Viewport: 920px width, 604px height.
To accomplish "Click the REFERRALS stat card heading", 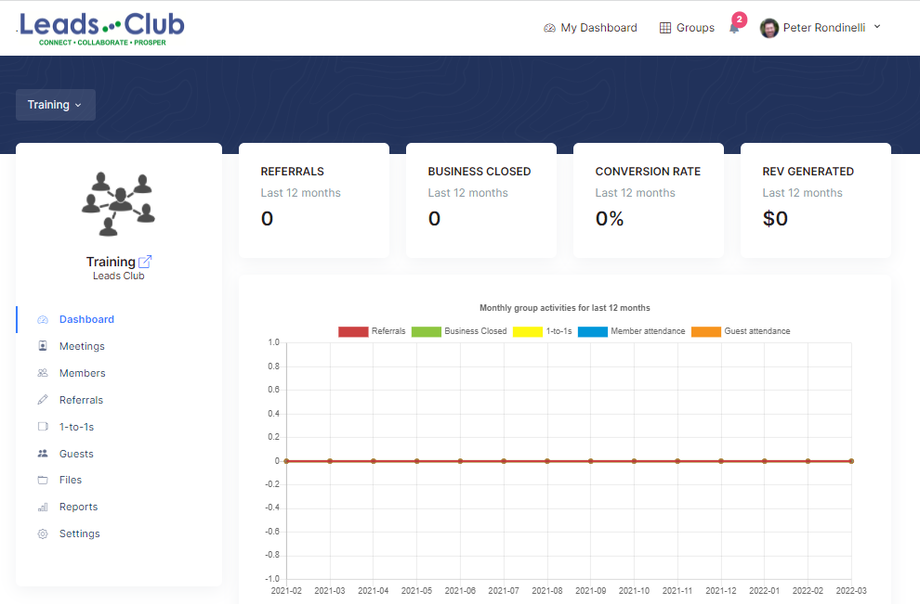I will click(292, 171).
